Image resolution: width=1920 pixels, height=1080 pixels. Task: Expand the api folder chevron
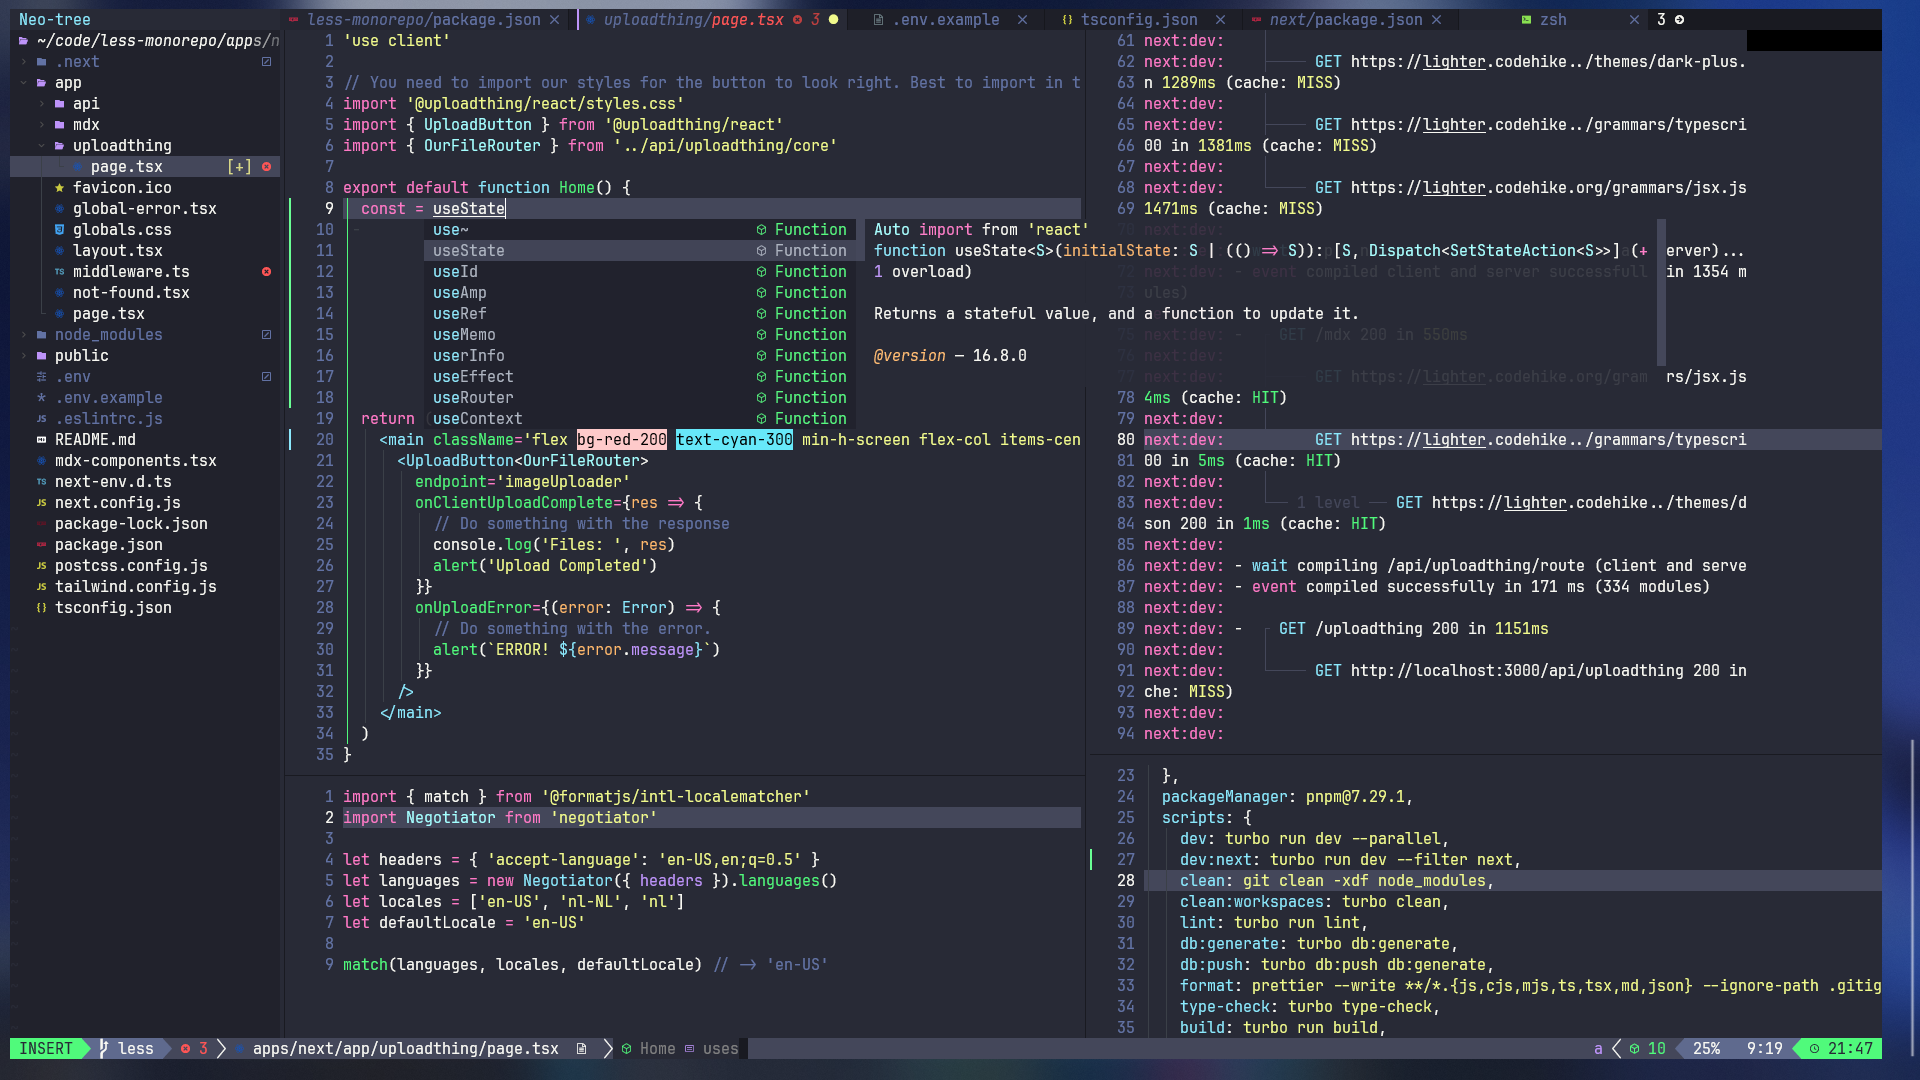click(41, 104)
